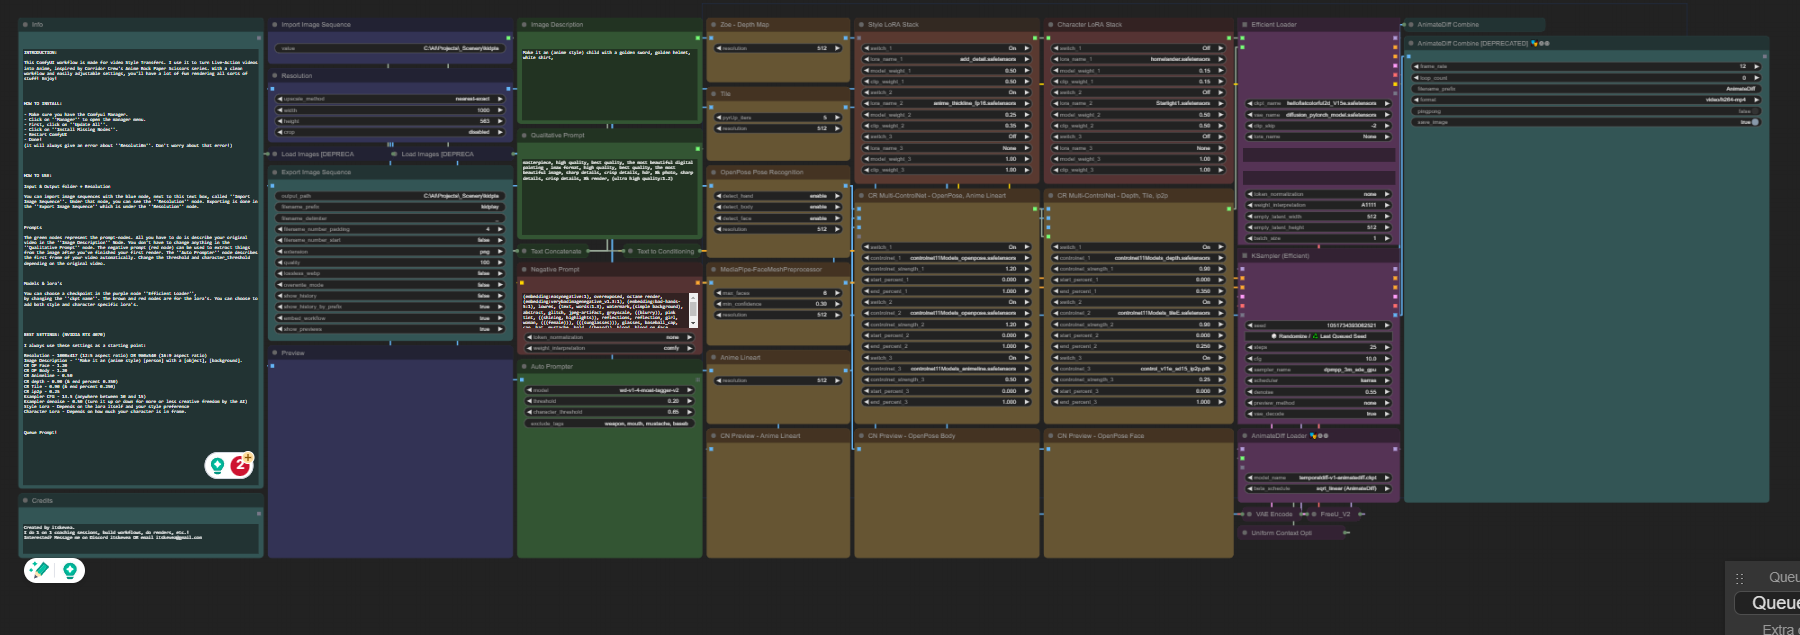Collapse the Qualitative Prompt node dot
The height and width of the screenshot is (635, 1800).
(x=524, y=135)
